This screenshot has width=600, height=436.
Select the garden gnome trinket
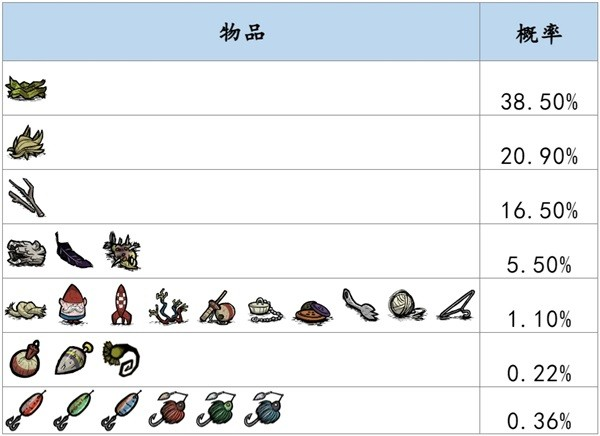(73, 305)
